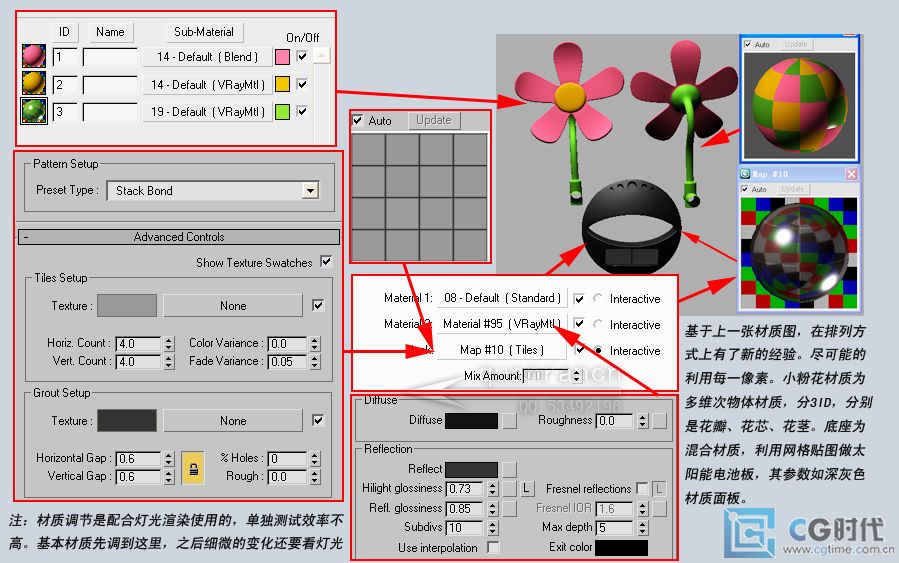Image resolution: width=899 pixels, height=563 pixels.
Task: Click the None map button in Grout Setup
Action: [233, 420]
